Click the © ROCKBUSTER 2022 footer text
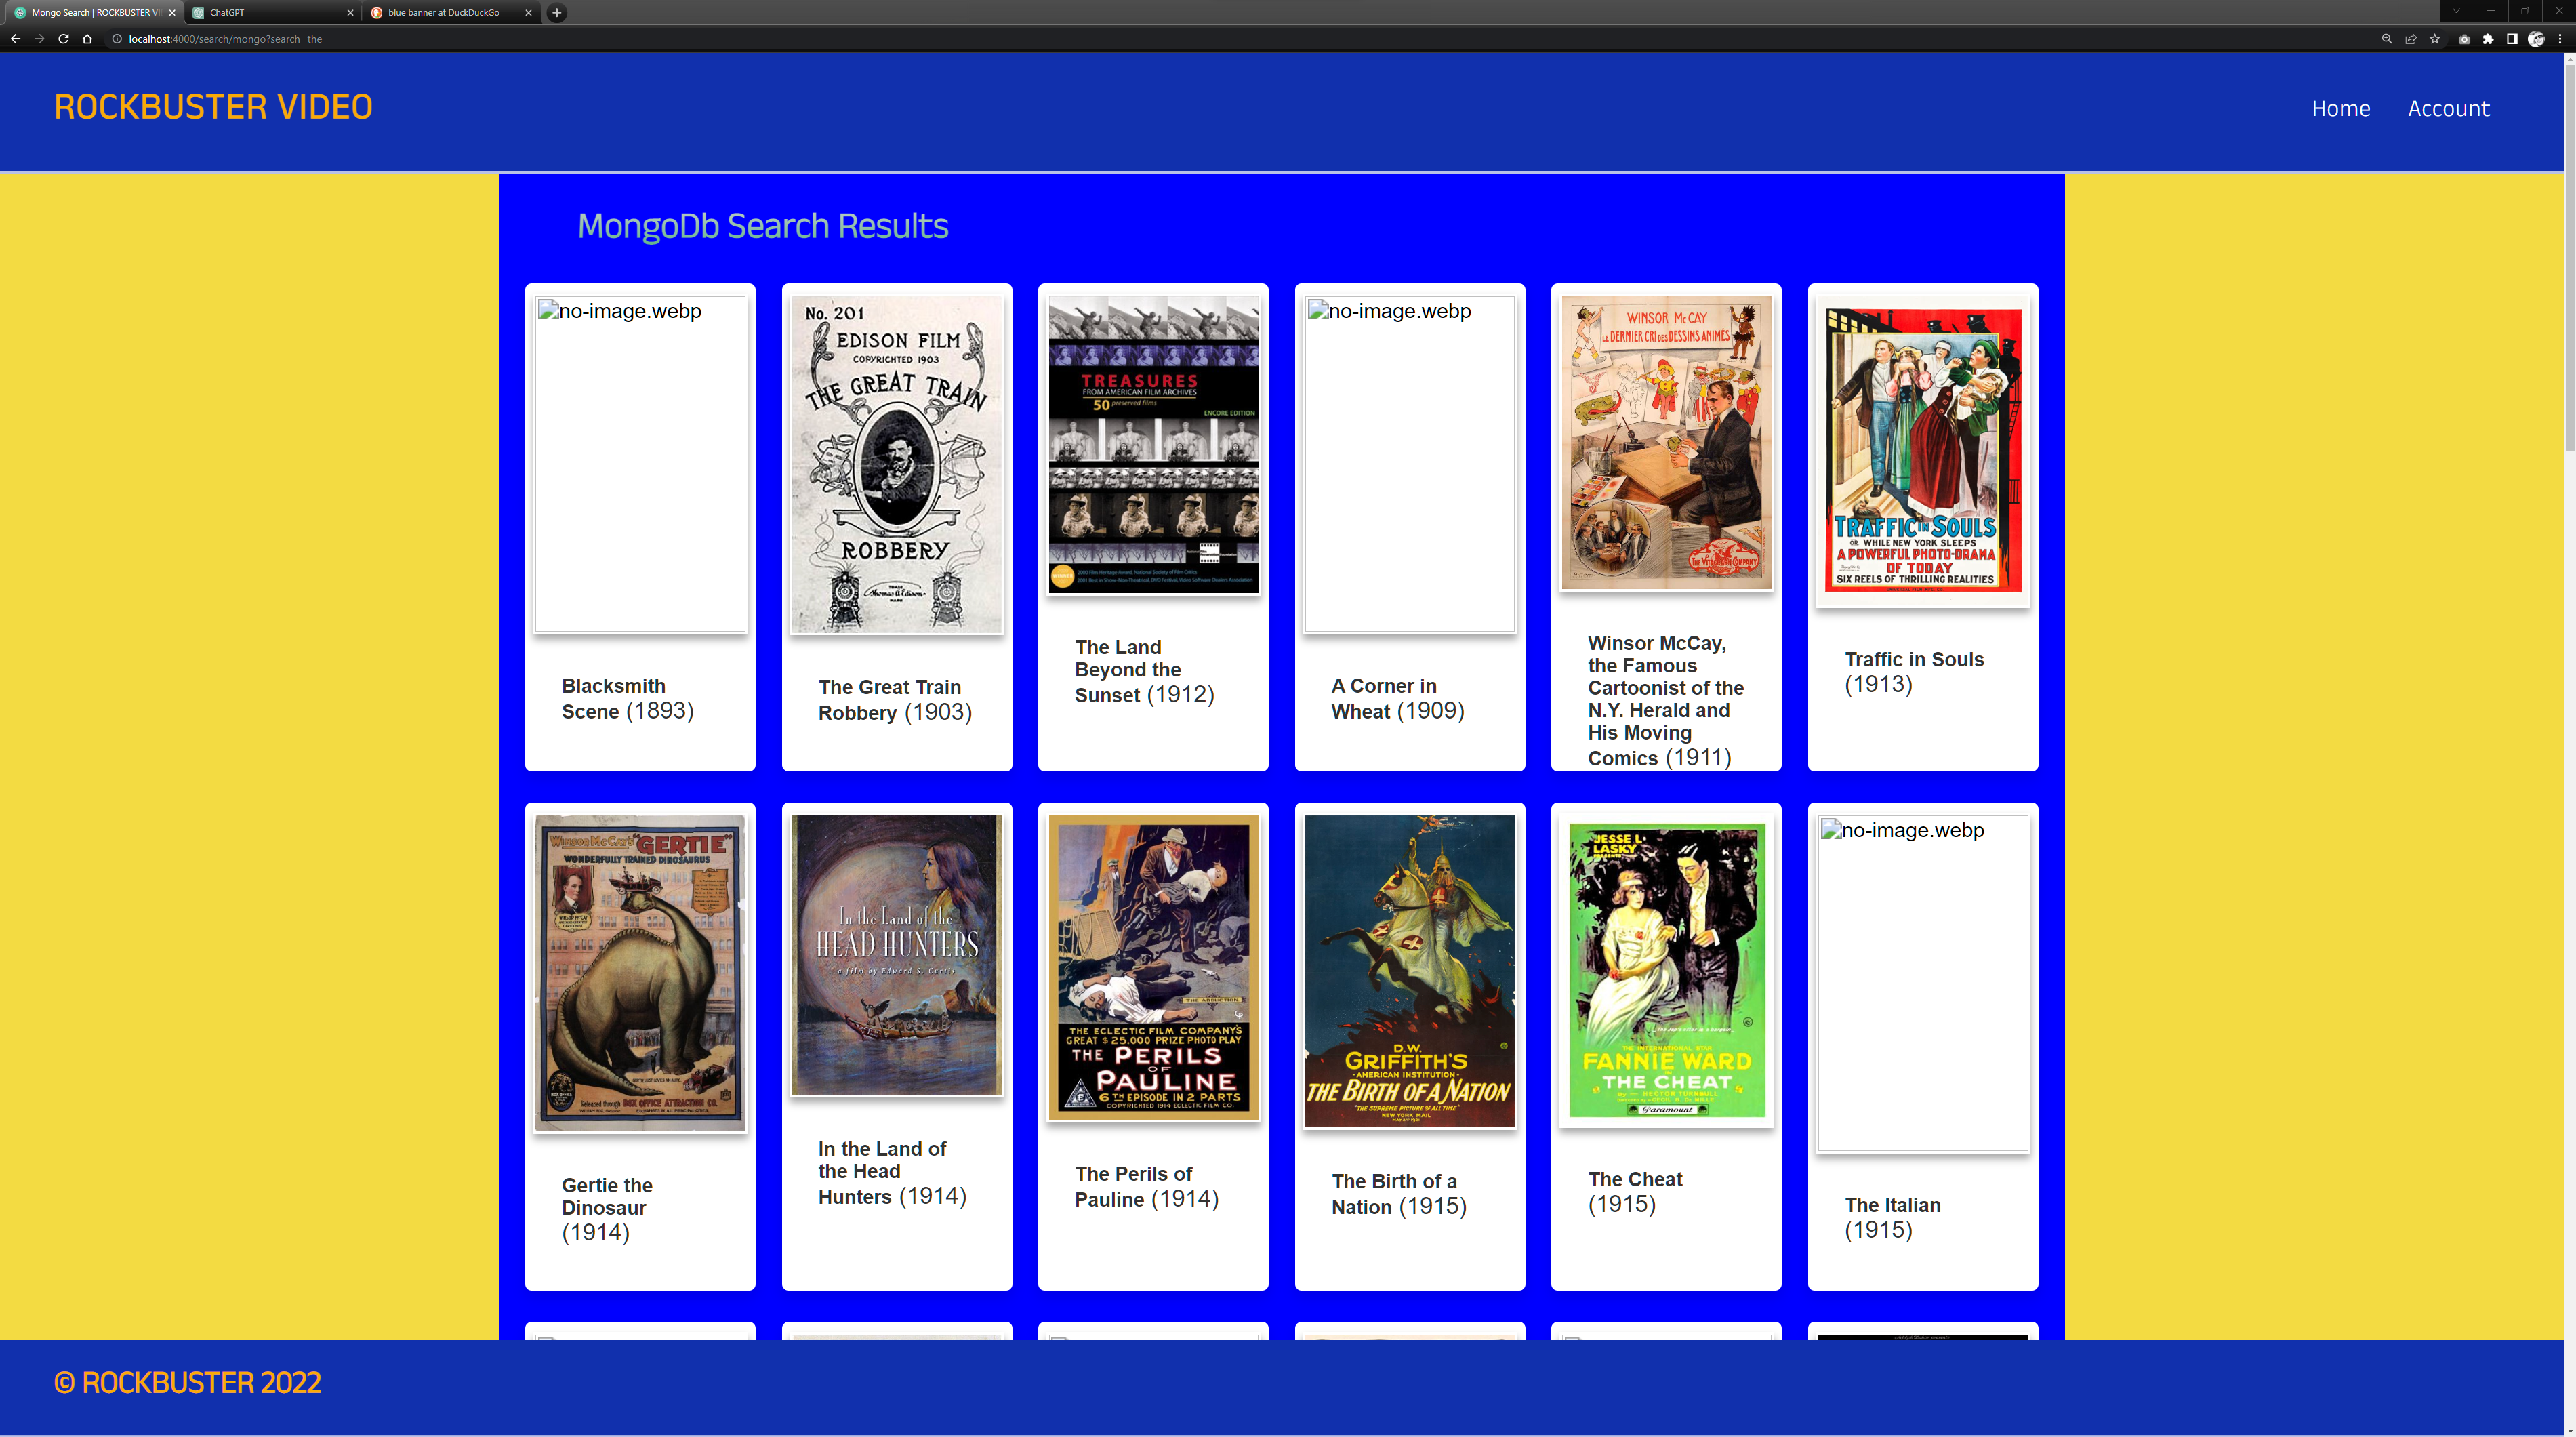2576x1437 pixels. coord(187,1382)
